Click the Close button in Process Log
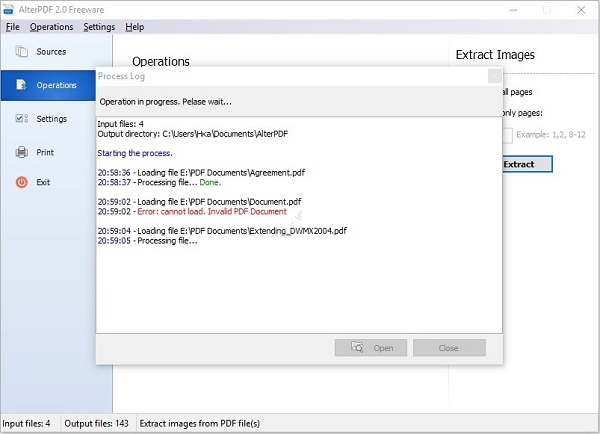Screen dimensions: 600x434 (x=449, y=348)
